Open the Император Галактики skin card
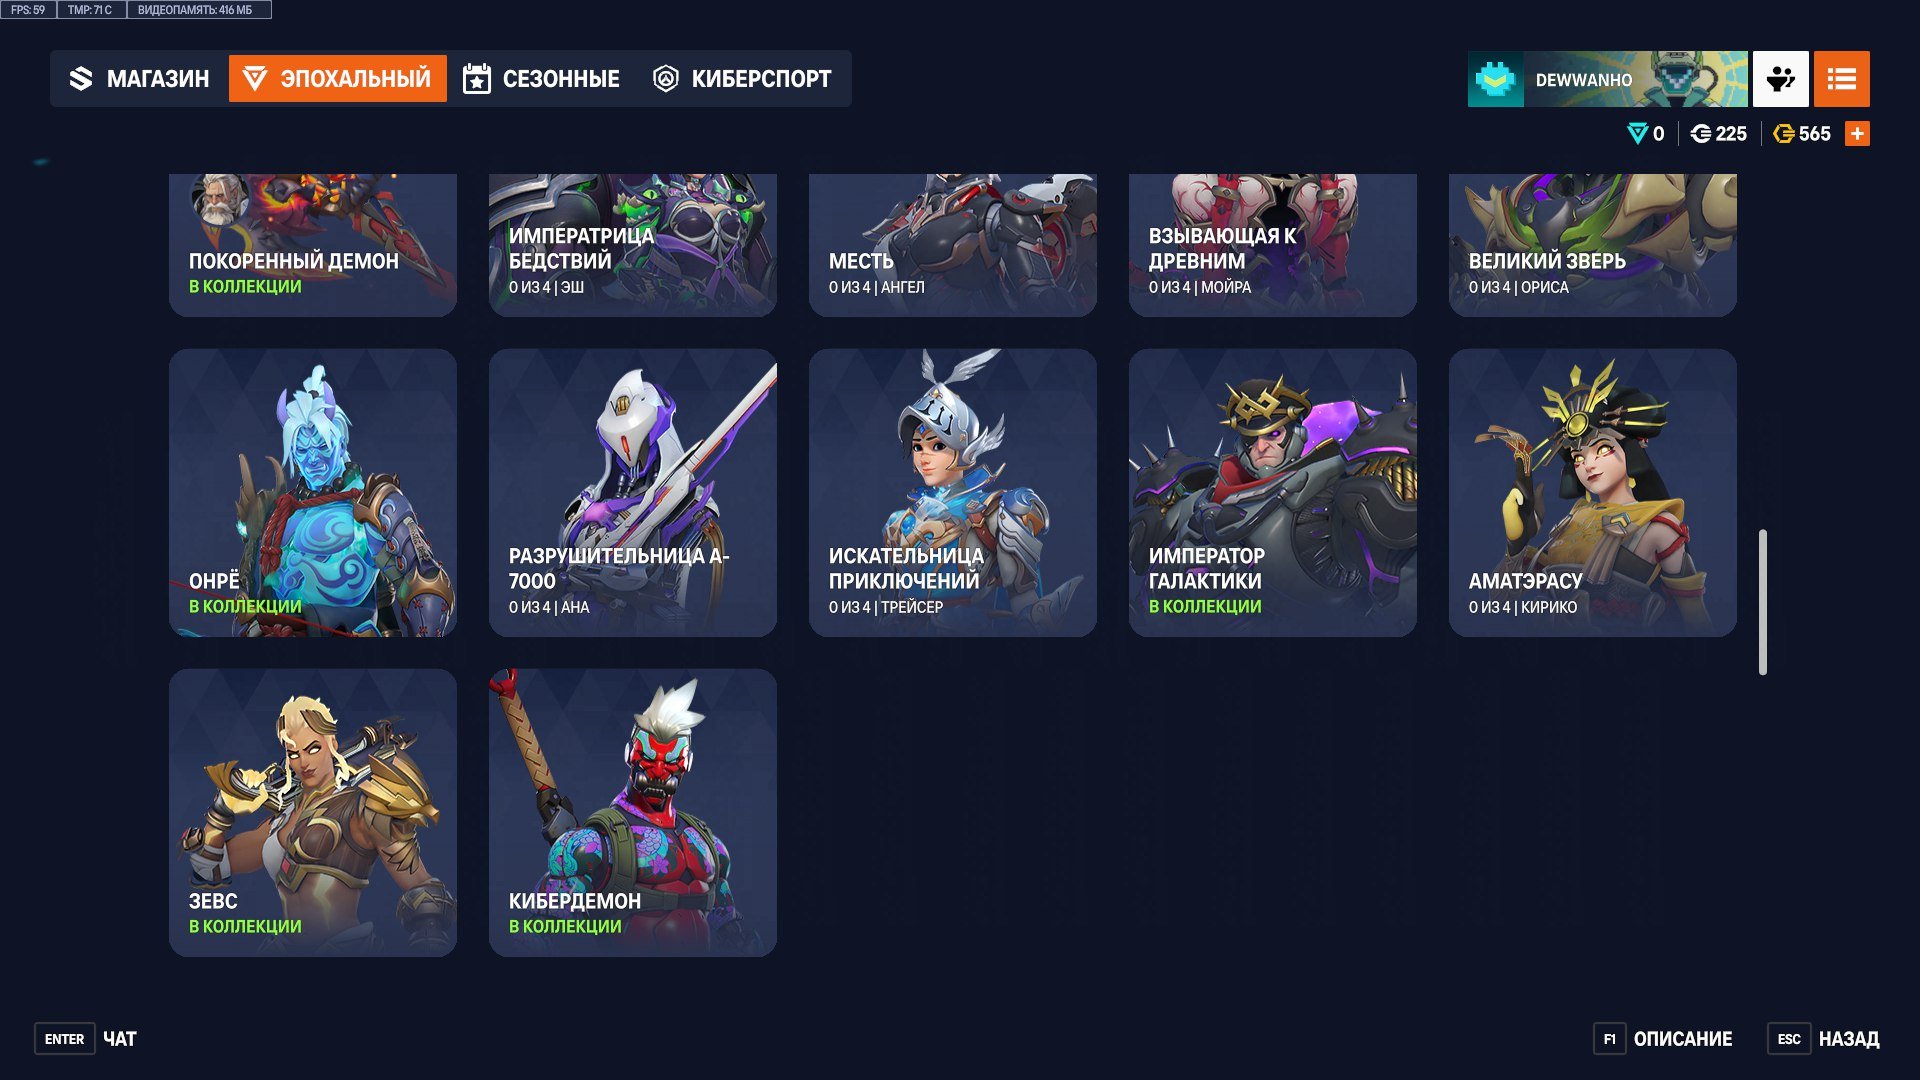This screenshot has width=1920, height=1080. pos(1273,493)
